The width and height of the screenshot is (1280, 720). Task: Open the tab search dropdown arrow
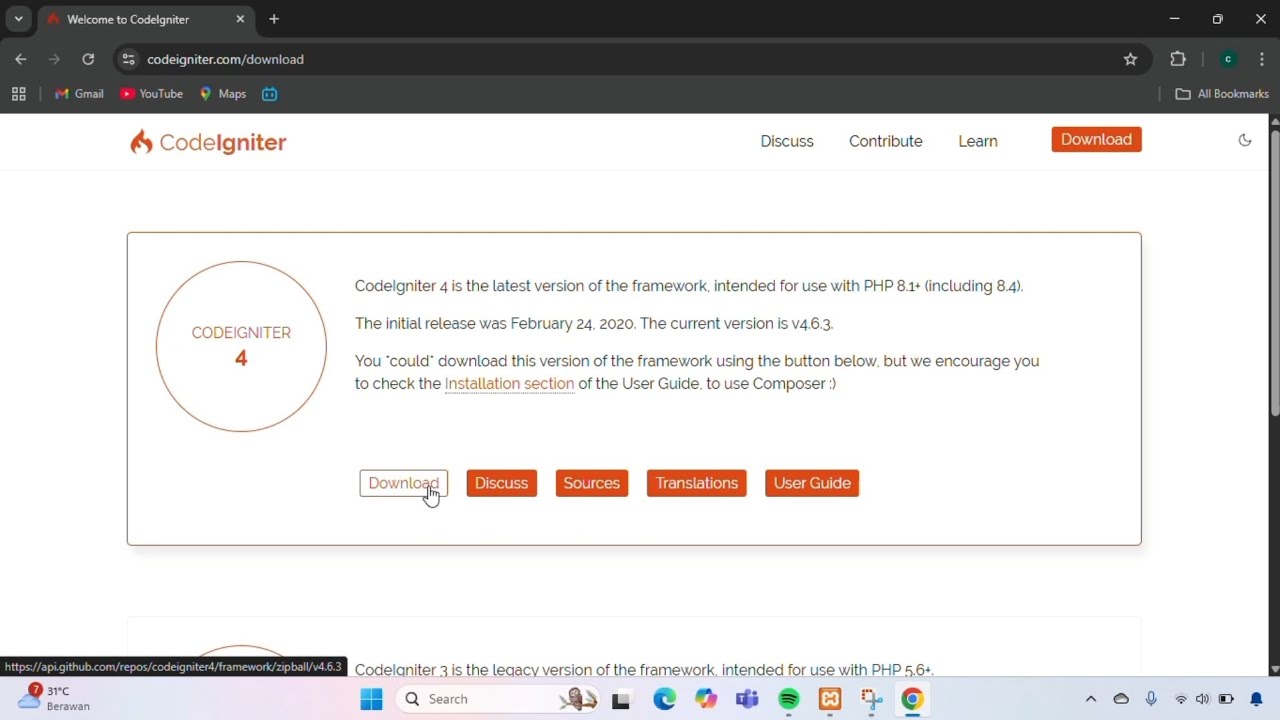pos(18,19)
